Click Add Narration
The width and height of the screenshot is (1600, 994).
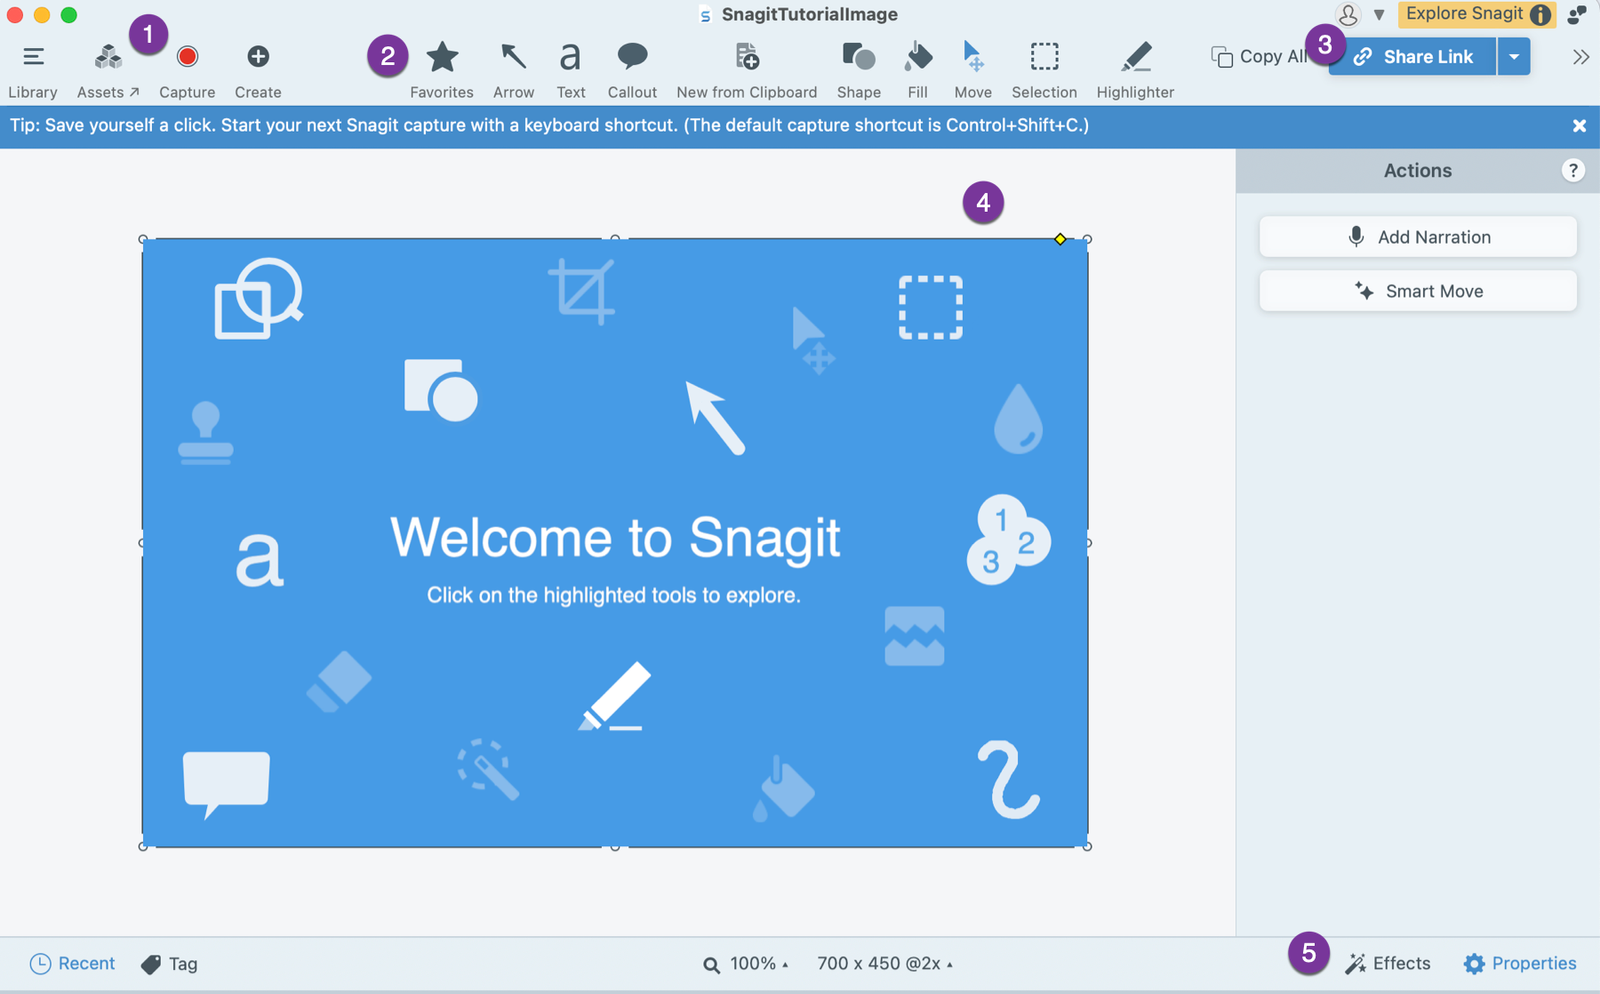(x=1418, y=237)
